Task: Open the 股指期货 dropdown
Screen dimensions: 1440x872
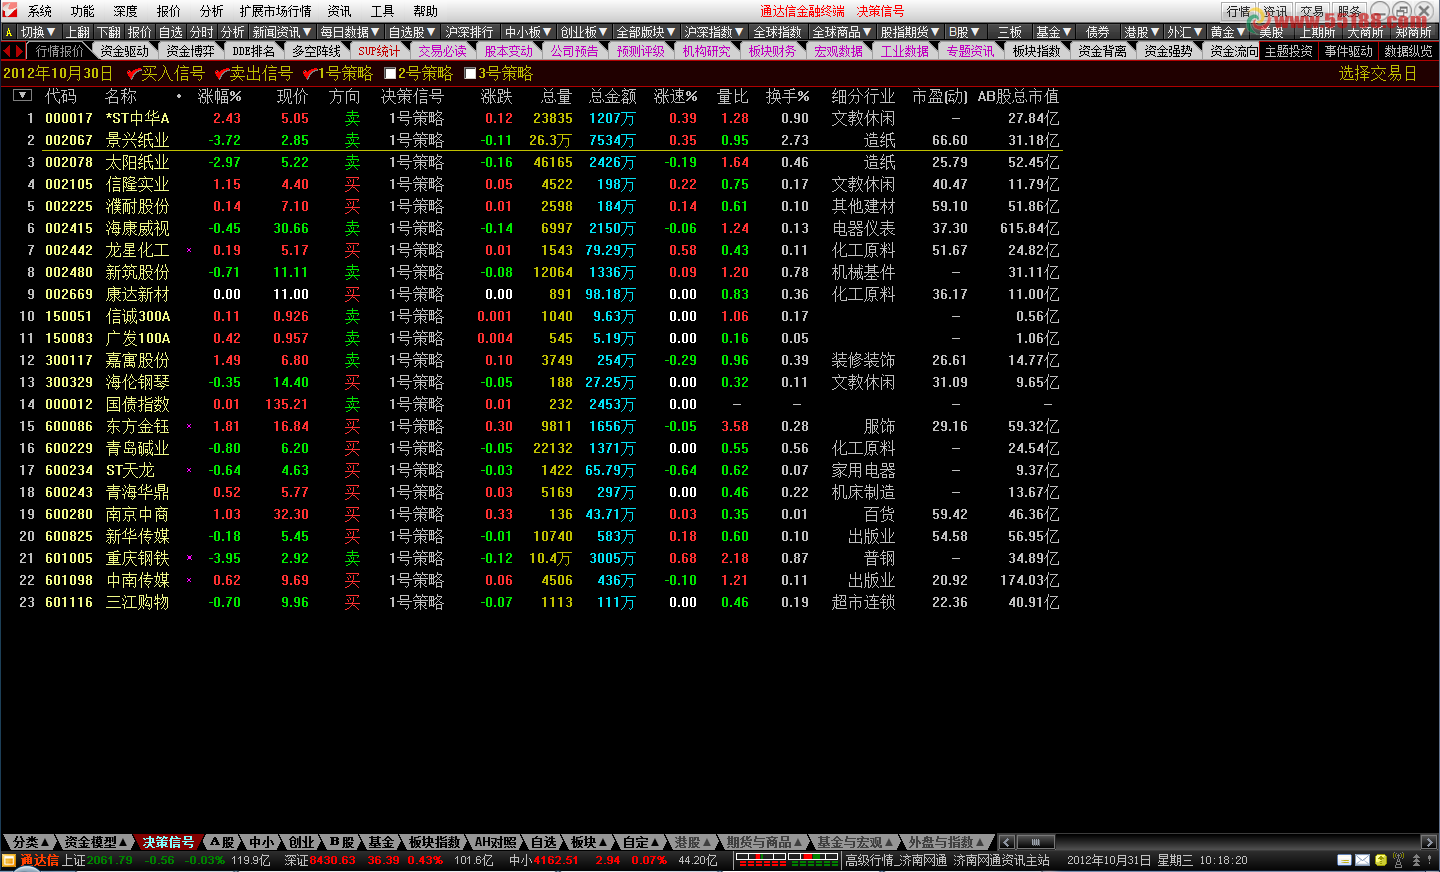Action: click(911, 32)
